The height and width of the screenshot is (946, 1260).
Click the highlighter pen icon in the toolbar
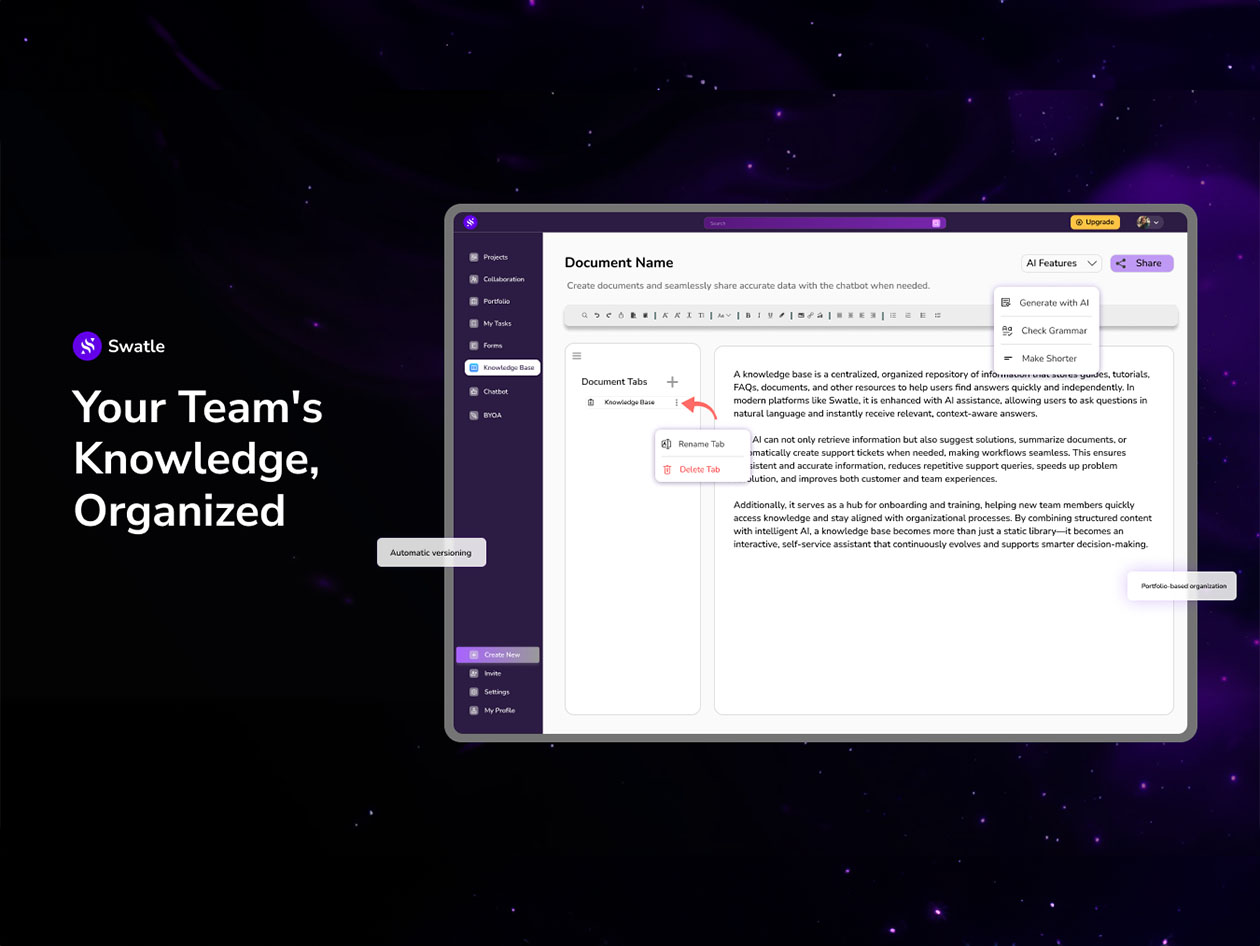coord(782,315)
